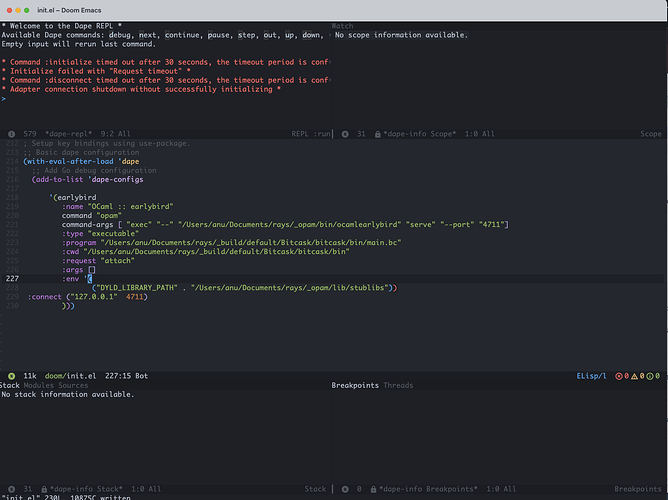Switch to the Stack tab
The width and height of the screenshot is (668, 500).
point(10,385)
